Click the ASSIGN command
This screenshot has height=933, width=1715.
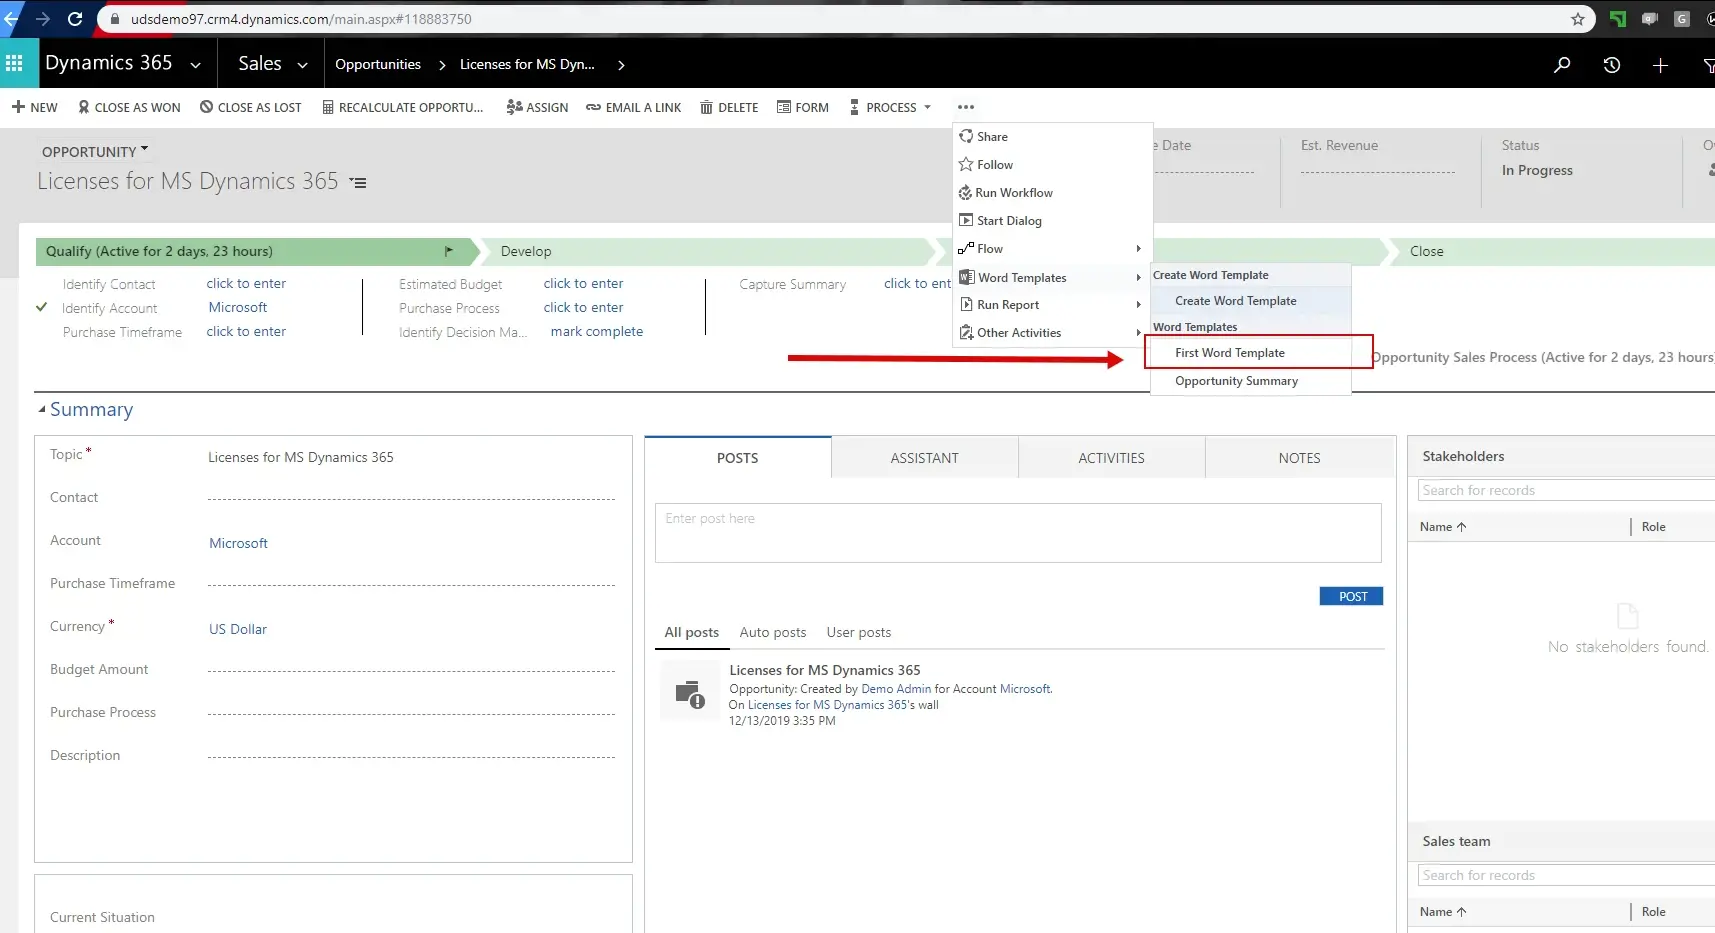tap(537, 107)
